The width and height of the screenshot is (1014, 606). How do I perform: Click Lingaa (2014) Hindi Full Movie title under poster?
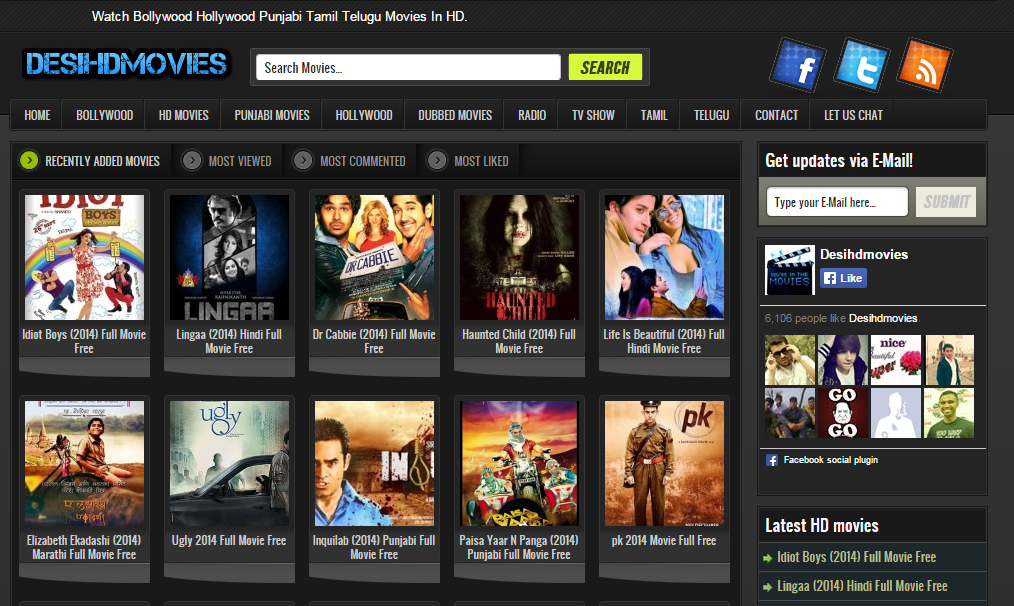coord(229,341)
